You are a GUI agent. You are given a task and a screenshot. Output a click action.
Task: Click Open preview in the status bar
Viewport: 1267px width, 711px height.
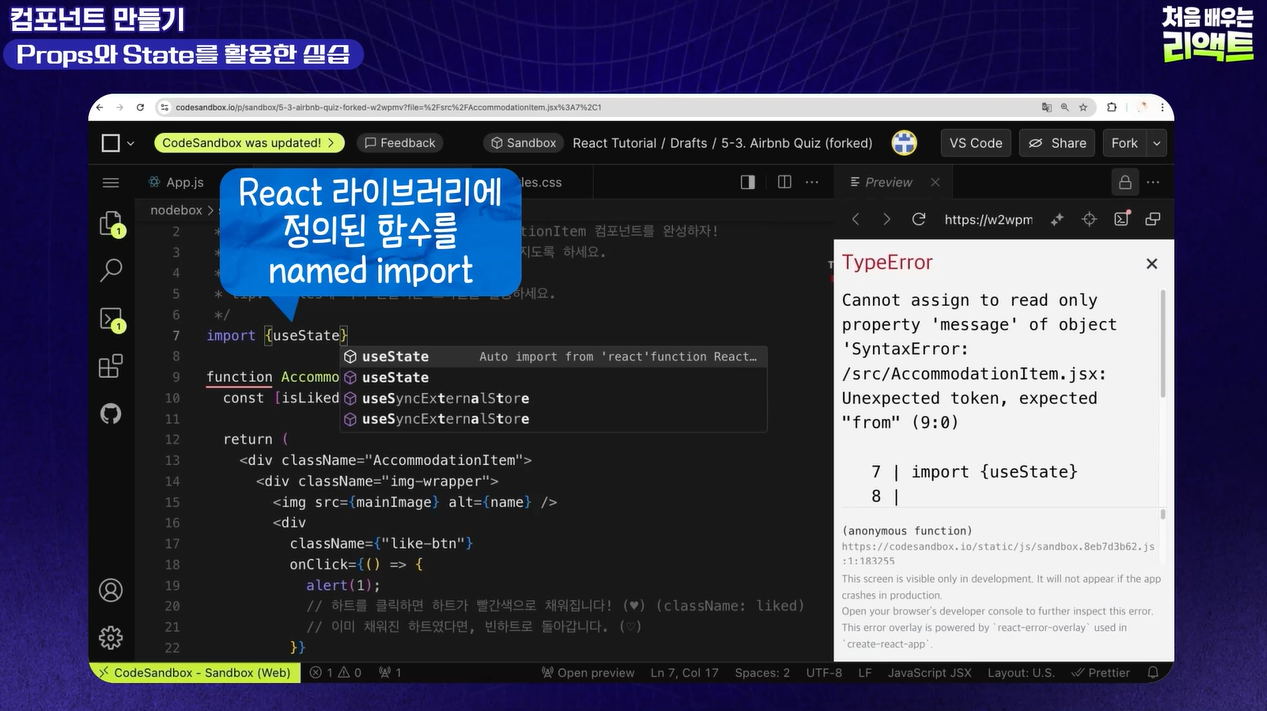pyautogui.click(x=587, y=673)
